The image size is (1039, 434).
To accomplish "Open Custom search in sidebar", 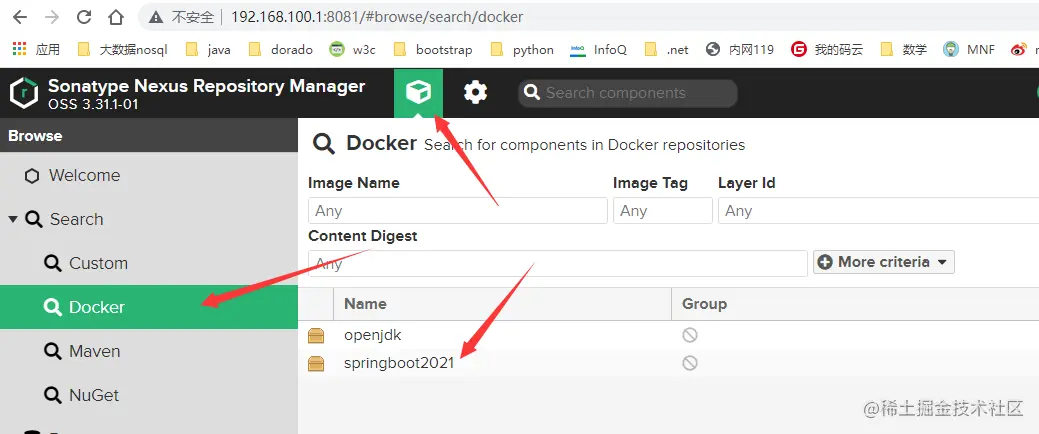I will pos(149,263).
